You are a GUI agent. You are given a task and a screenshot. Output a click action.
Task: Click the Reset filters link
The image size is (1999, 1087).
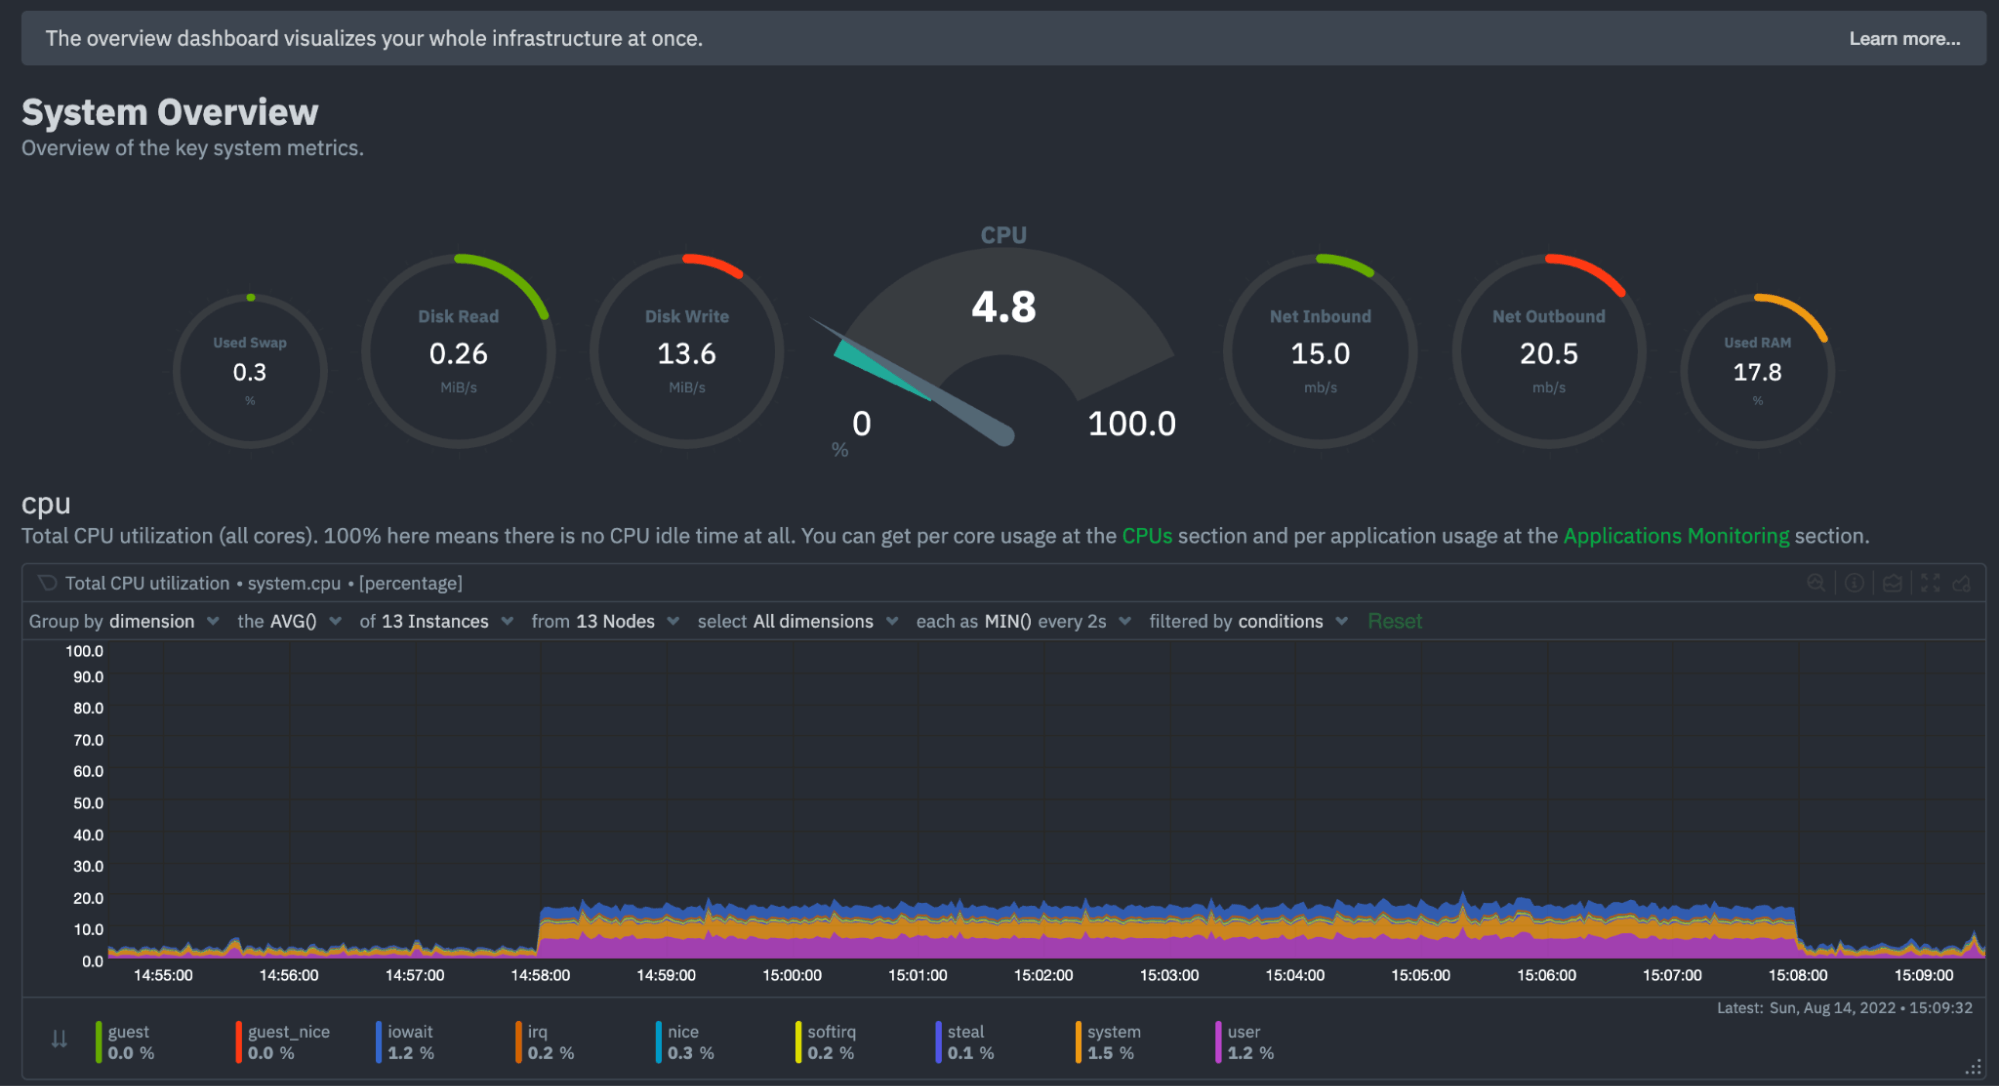click(x=1394, y=621)
